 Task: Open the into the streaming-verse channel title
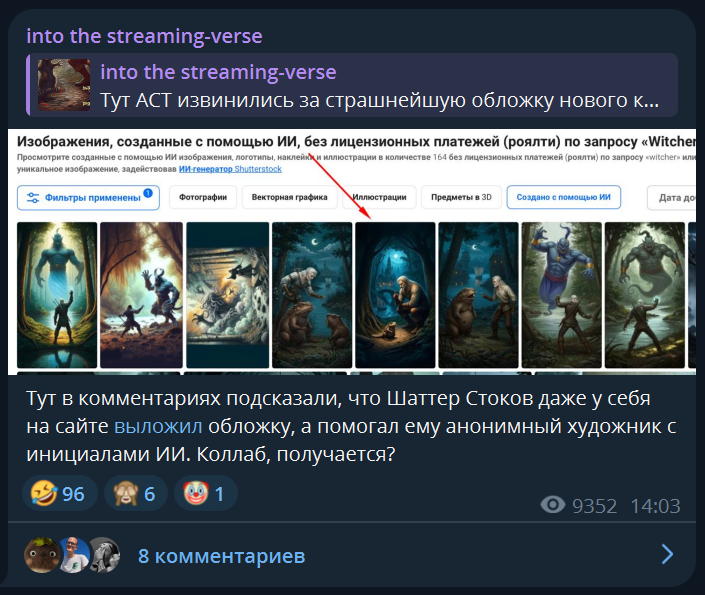click(x=144, y=36)
